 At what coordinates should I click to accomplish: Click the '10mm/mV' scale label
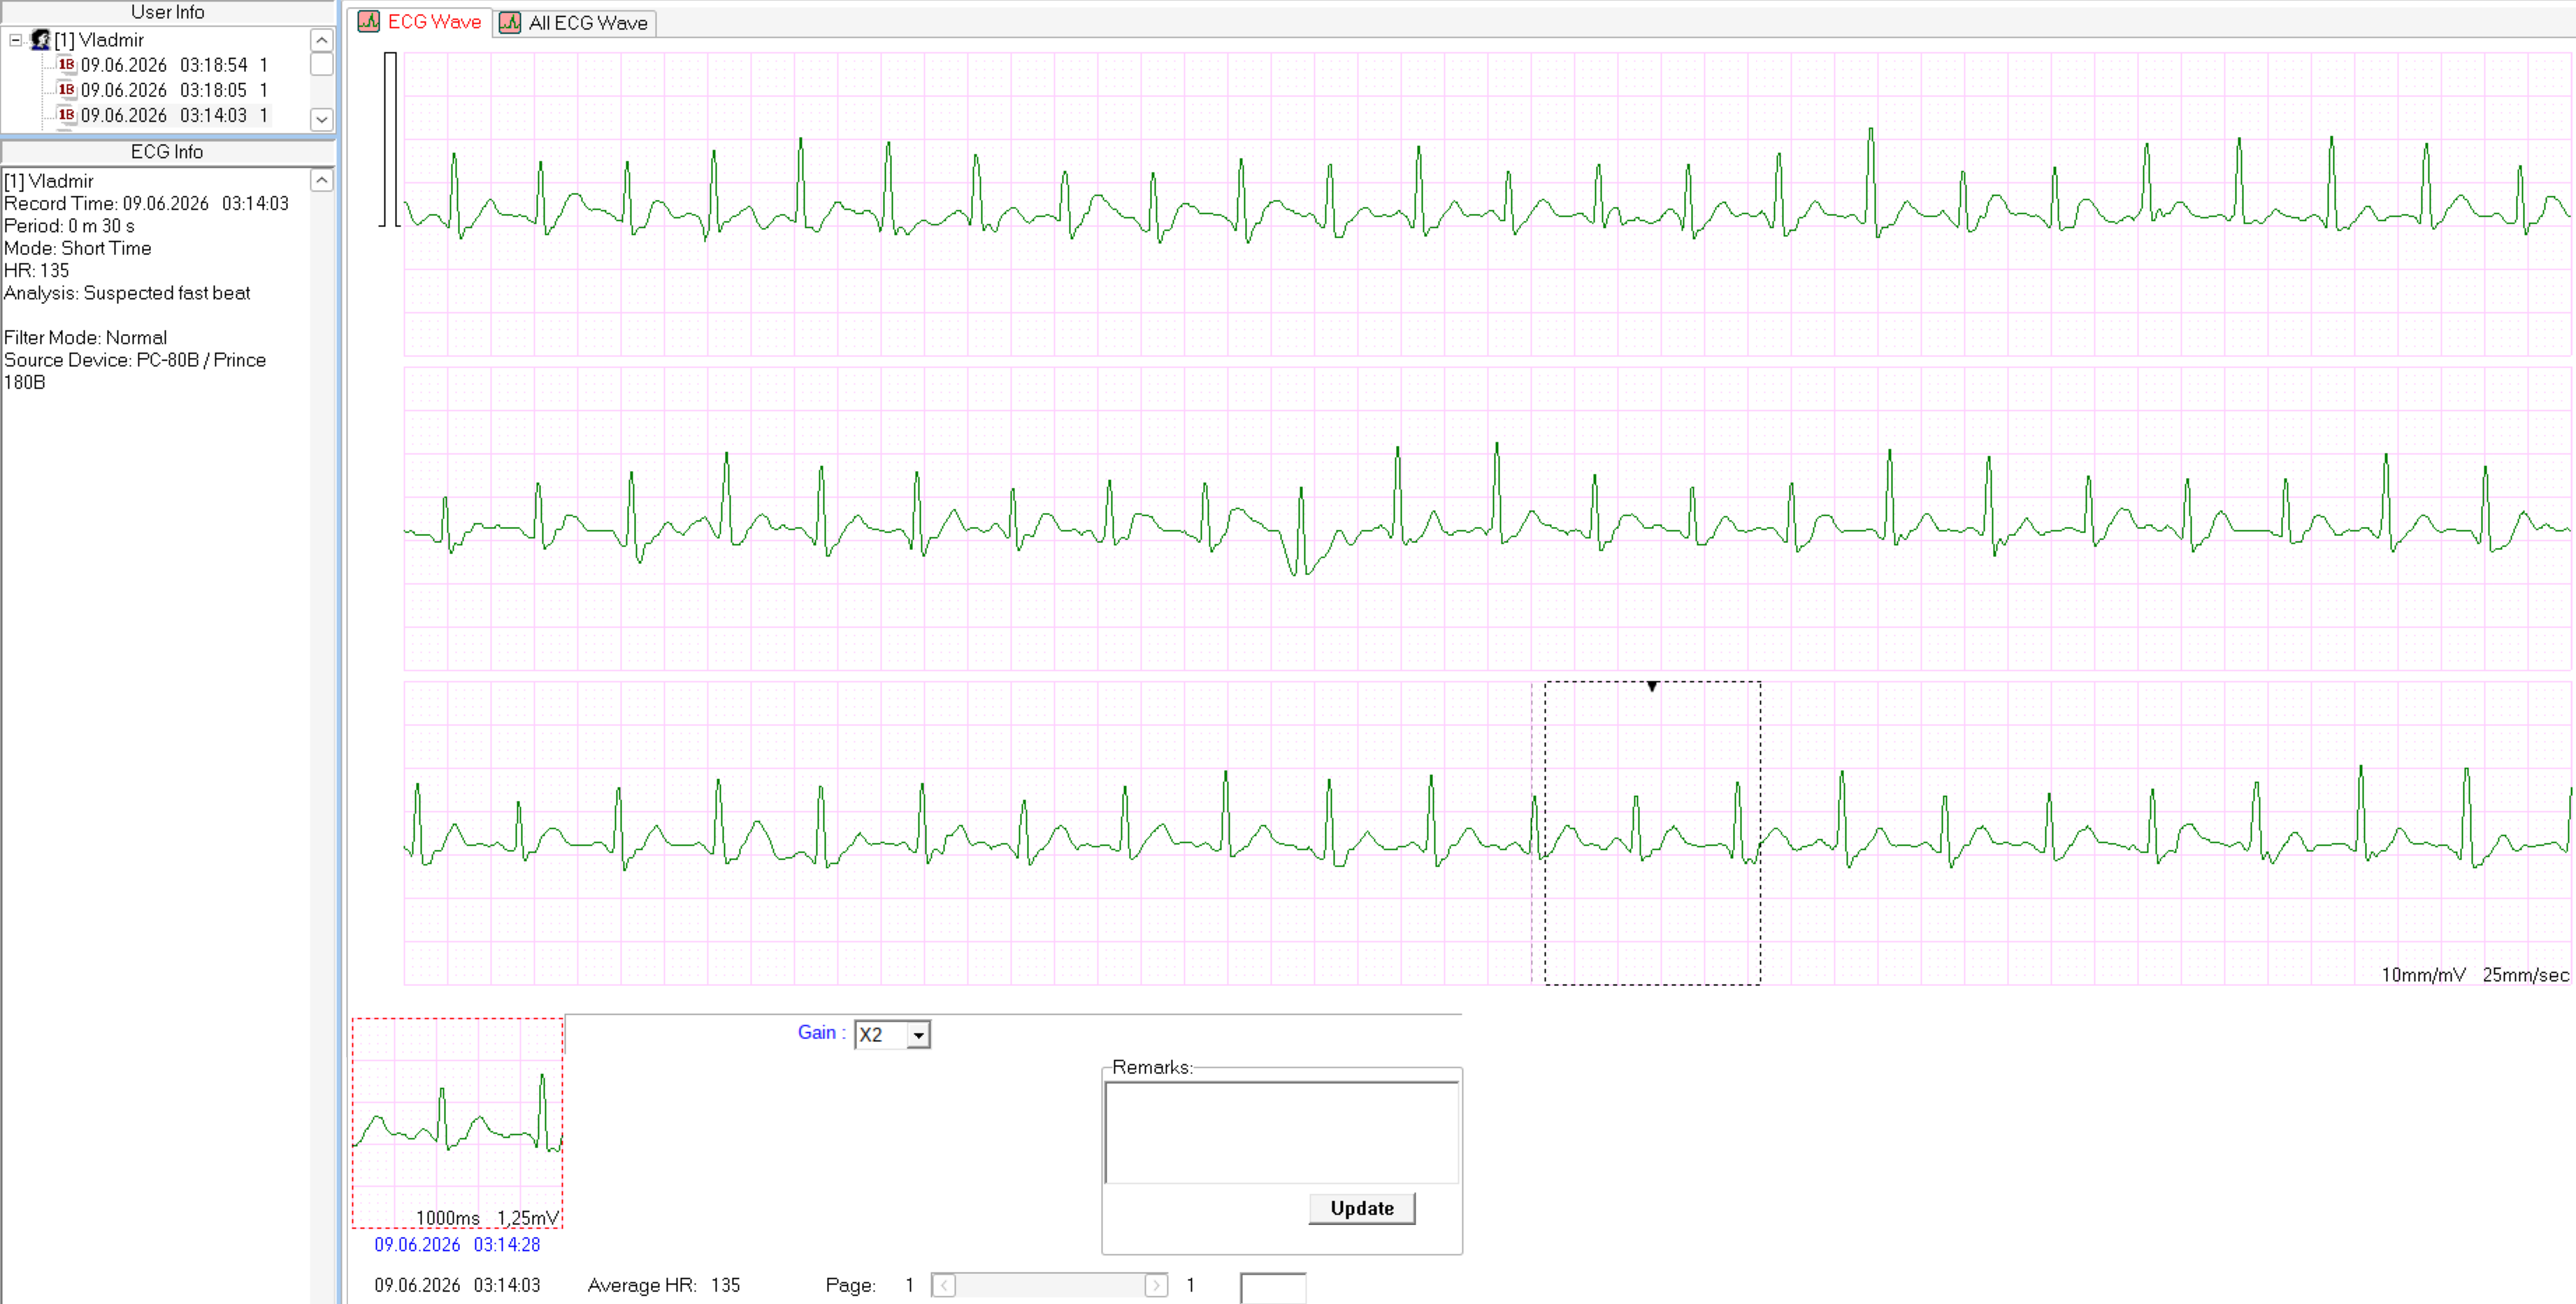pos(2423,975)
